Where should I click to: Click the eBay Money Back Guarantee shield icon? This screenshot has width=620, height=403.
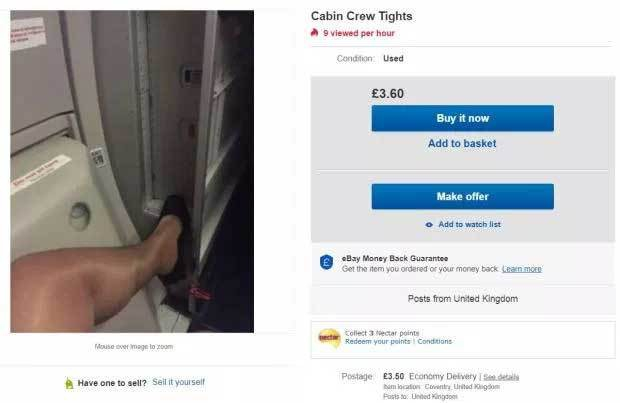click(326, 262)
